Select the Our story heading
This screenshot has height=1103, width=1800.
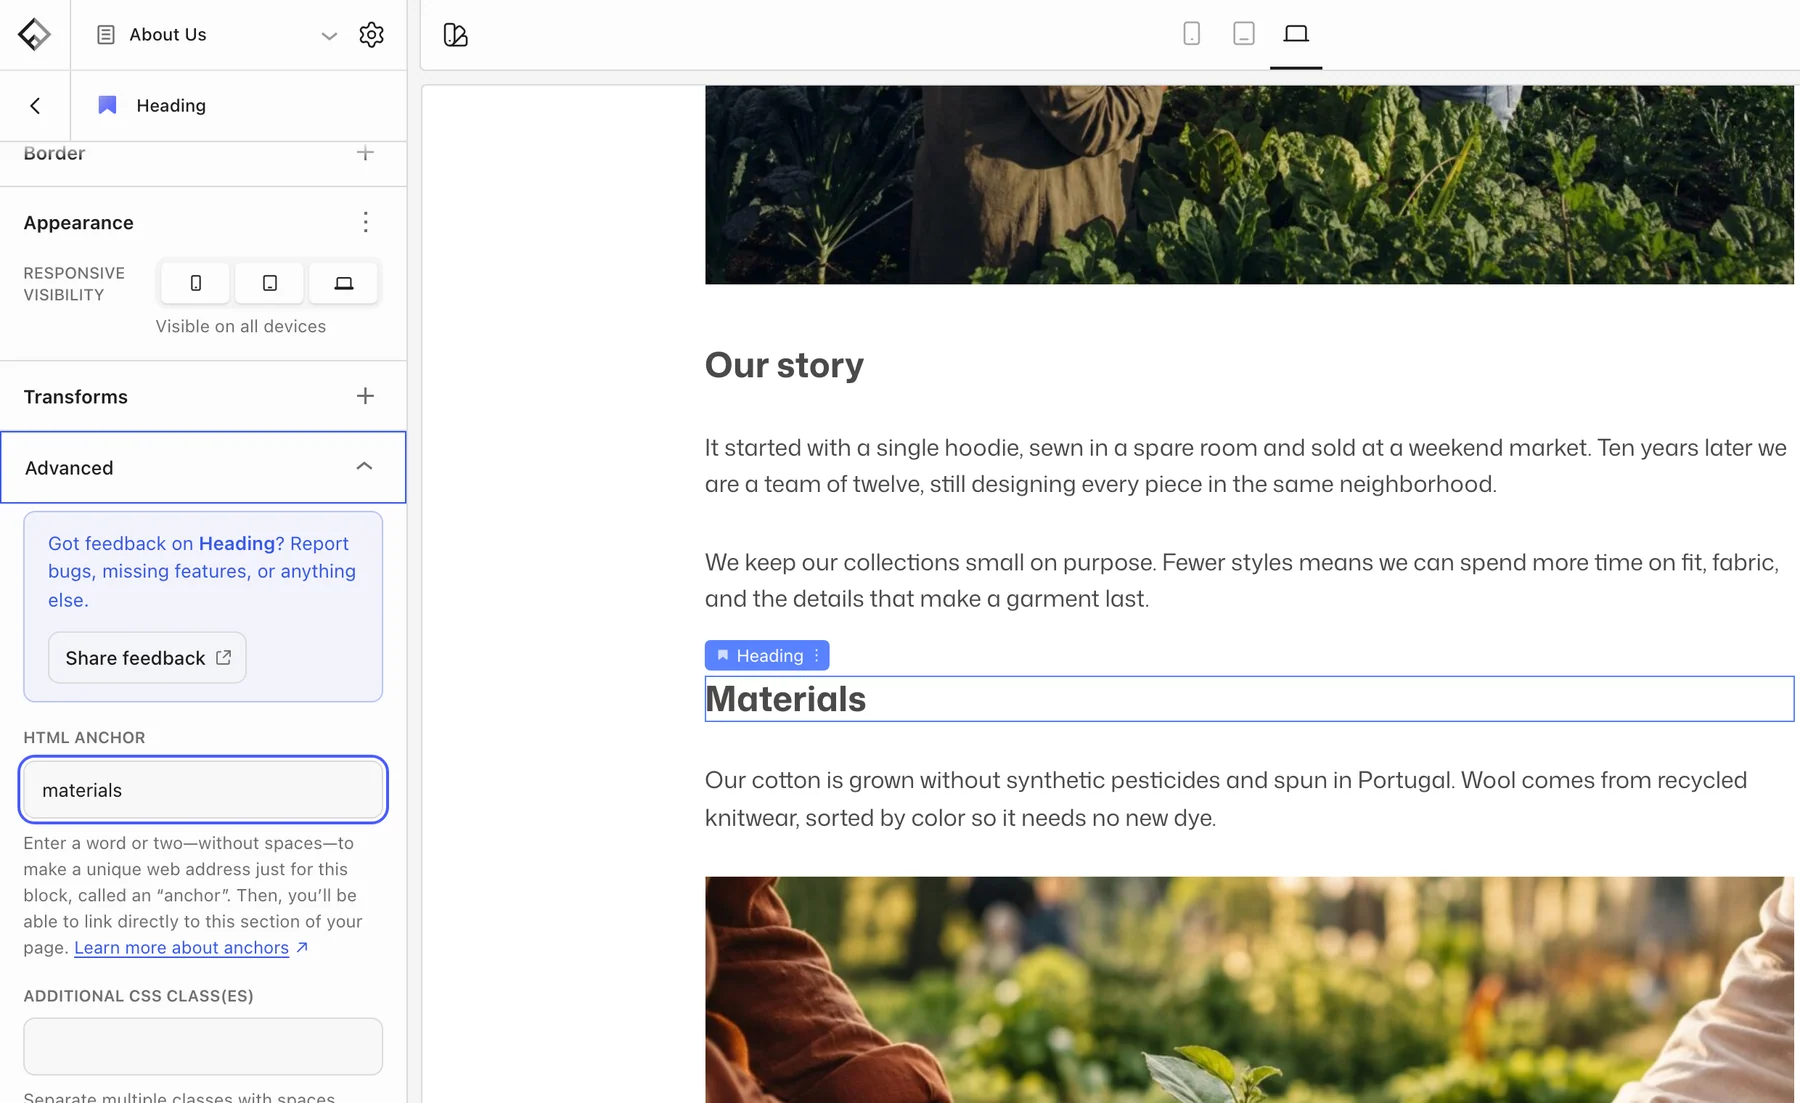(784, 365)
